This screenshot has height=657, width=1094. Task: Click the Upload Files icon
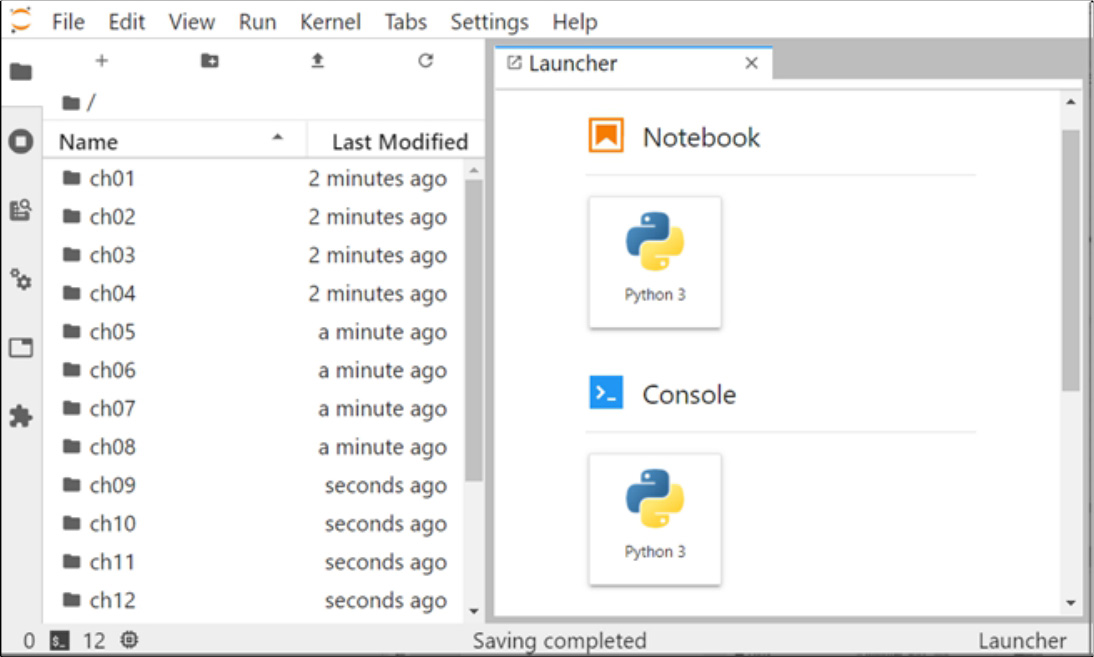click(317, 61)
